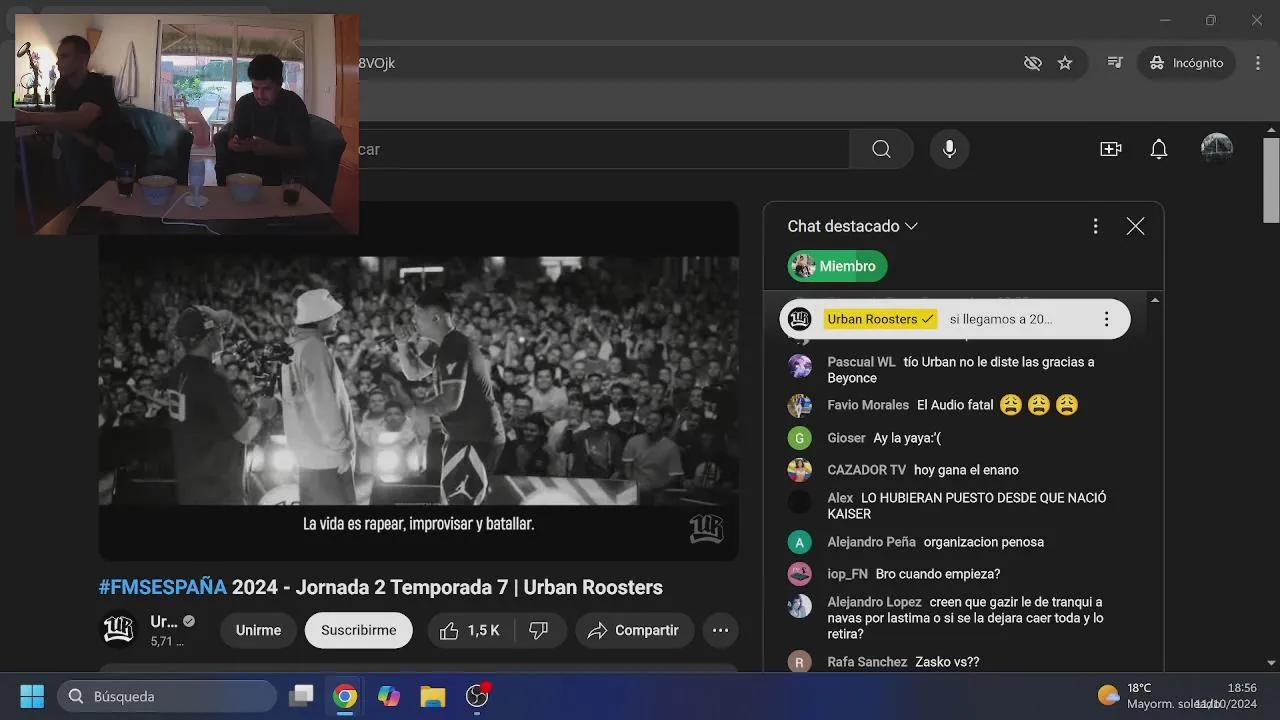Open Copilot from the taskbar

coord(389,696)
